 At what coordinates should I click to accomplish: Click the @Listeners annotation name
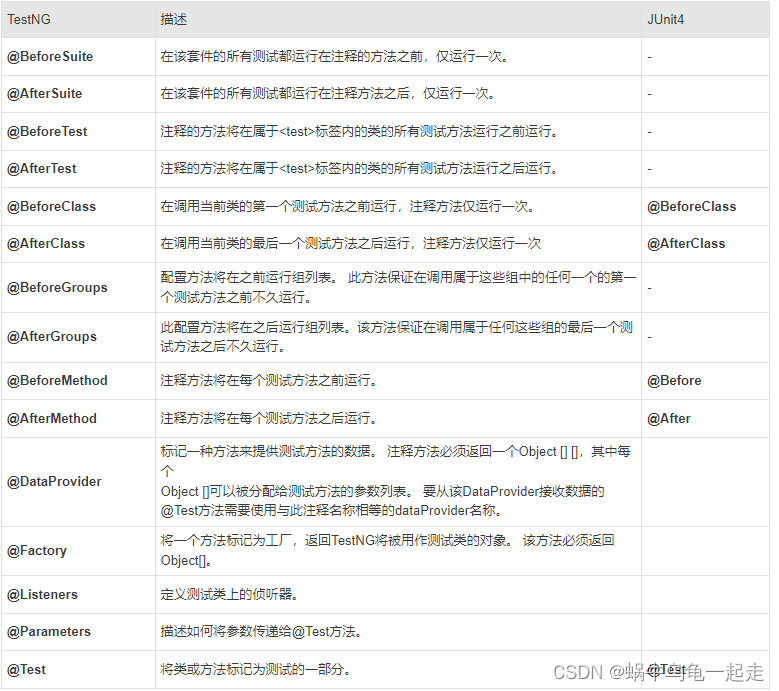click(42, 595)
